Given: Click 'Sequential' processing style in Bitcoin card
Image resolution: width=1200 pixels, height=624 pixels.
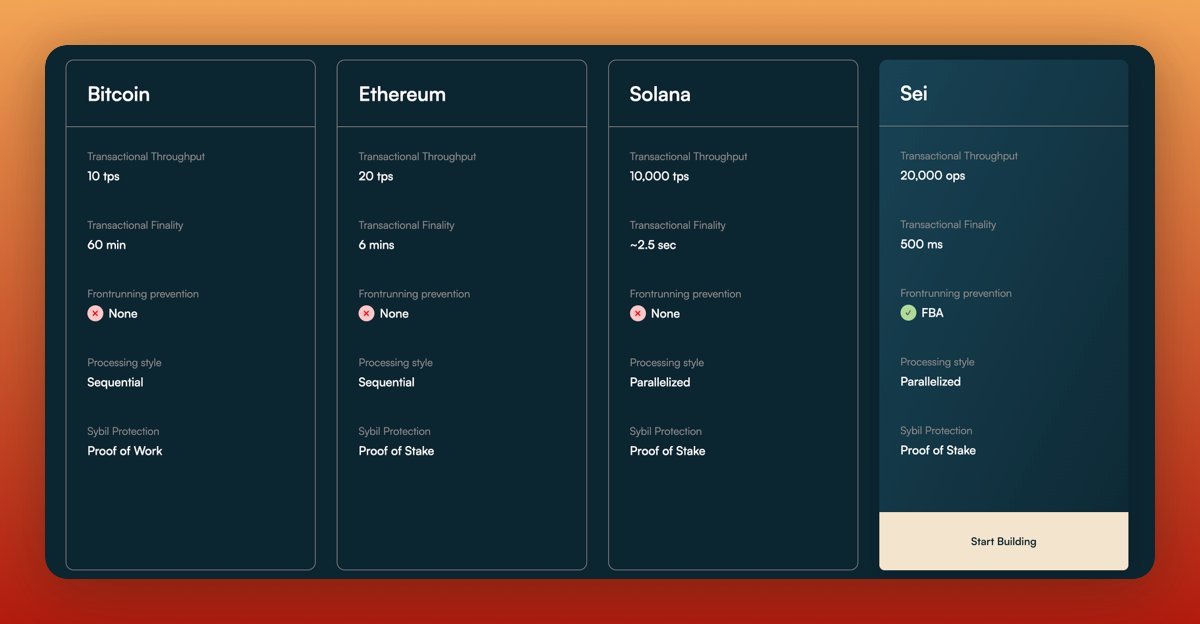Looking at the screenshot, I should pyautogui.click(x=115, y=382).
